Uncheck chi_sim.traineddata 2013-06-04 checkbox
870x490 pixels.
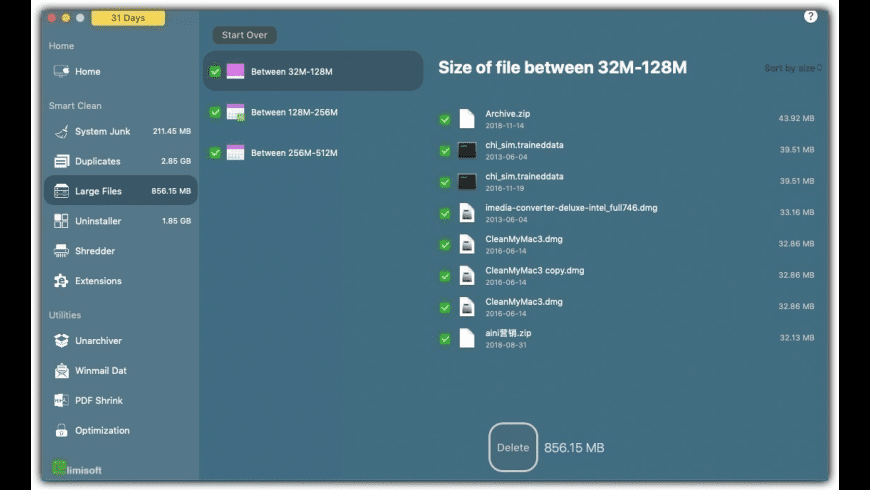pos(445,151)
